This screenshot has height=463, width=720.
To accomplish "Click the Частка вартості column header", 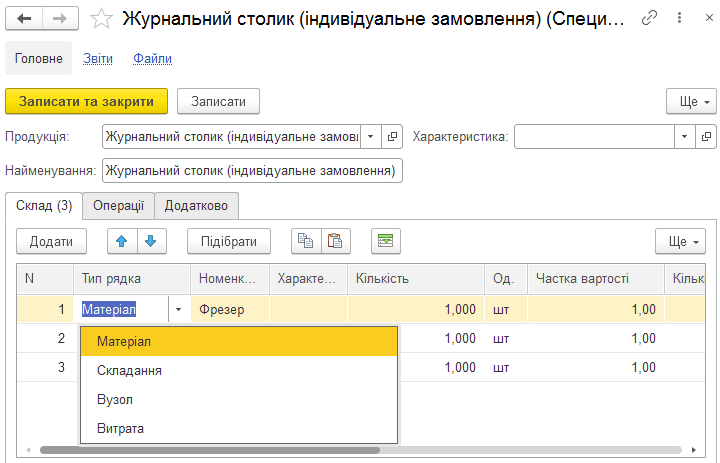I will [596, 278].
